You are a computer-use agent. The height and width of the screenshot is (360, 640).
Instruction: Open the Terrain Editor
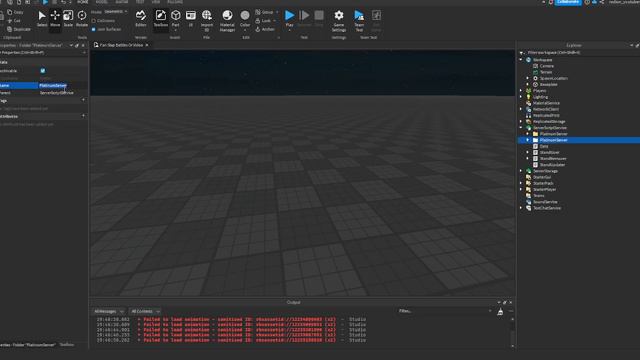point(141,18)
